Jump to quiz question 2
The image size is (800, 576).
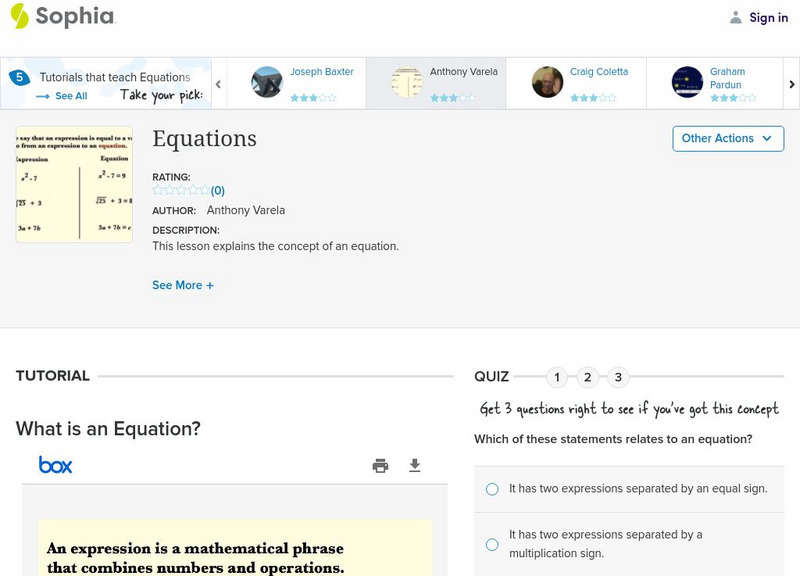point(588,377)
